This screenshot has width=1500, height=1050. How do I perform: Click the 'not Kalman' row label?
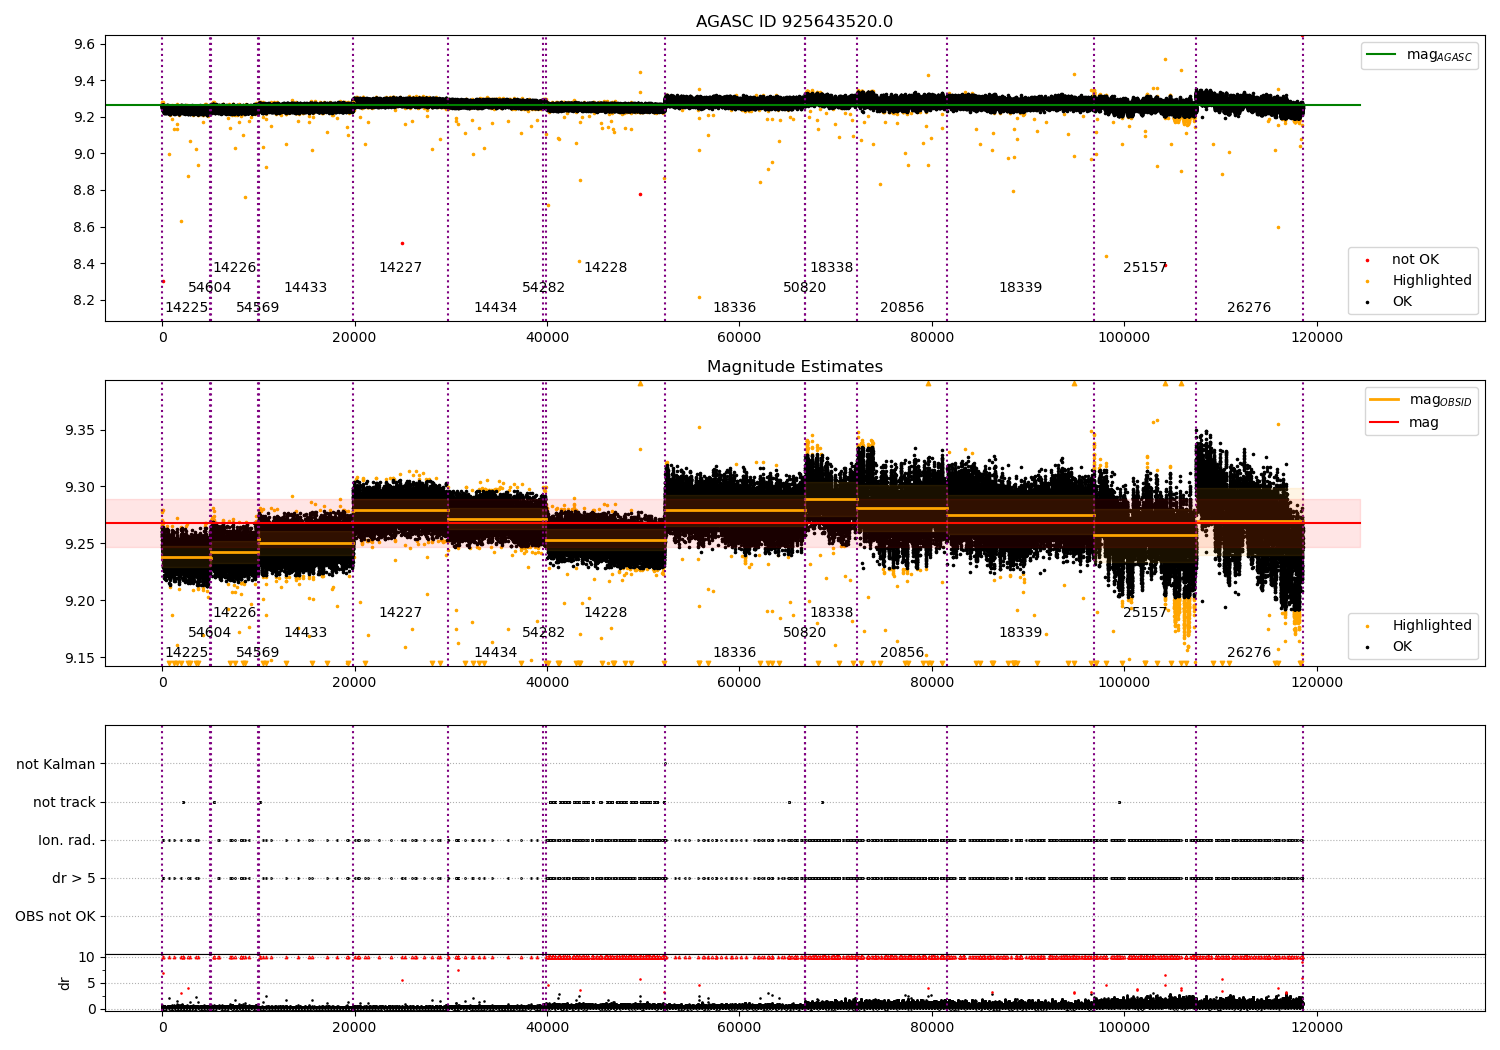[56, 765]
